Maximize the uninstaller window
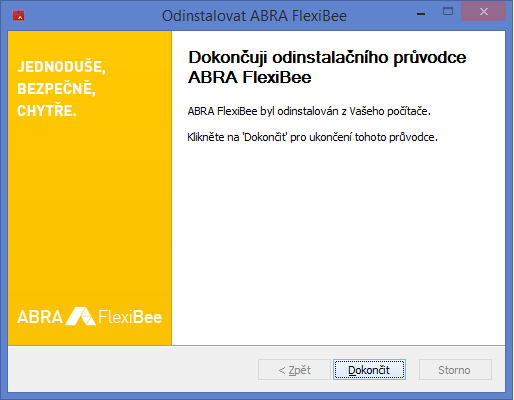Screen dimensions: 514x400 tap(448, 12)
